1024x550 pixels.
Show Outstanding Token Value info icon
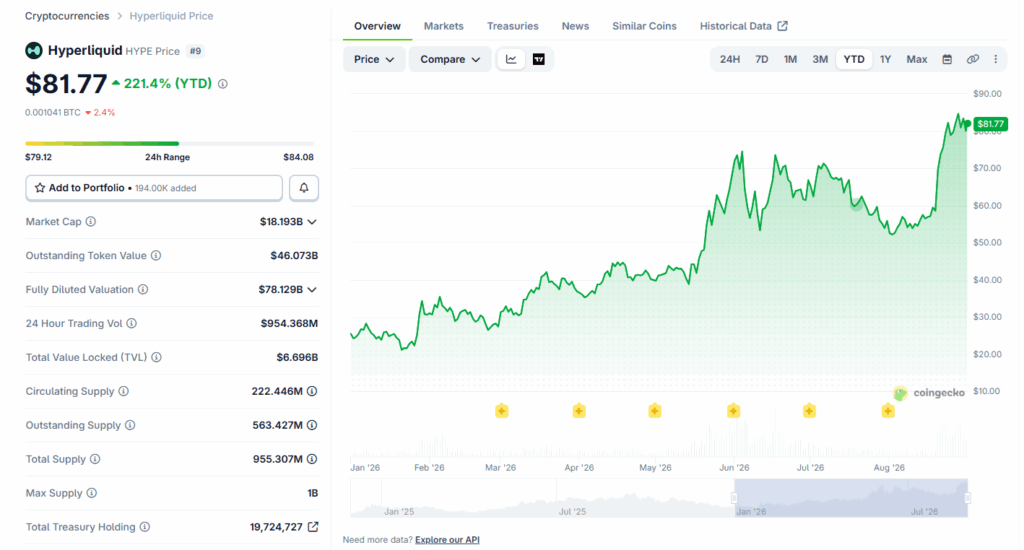coord(156,255)
